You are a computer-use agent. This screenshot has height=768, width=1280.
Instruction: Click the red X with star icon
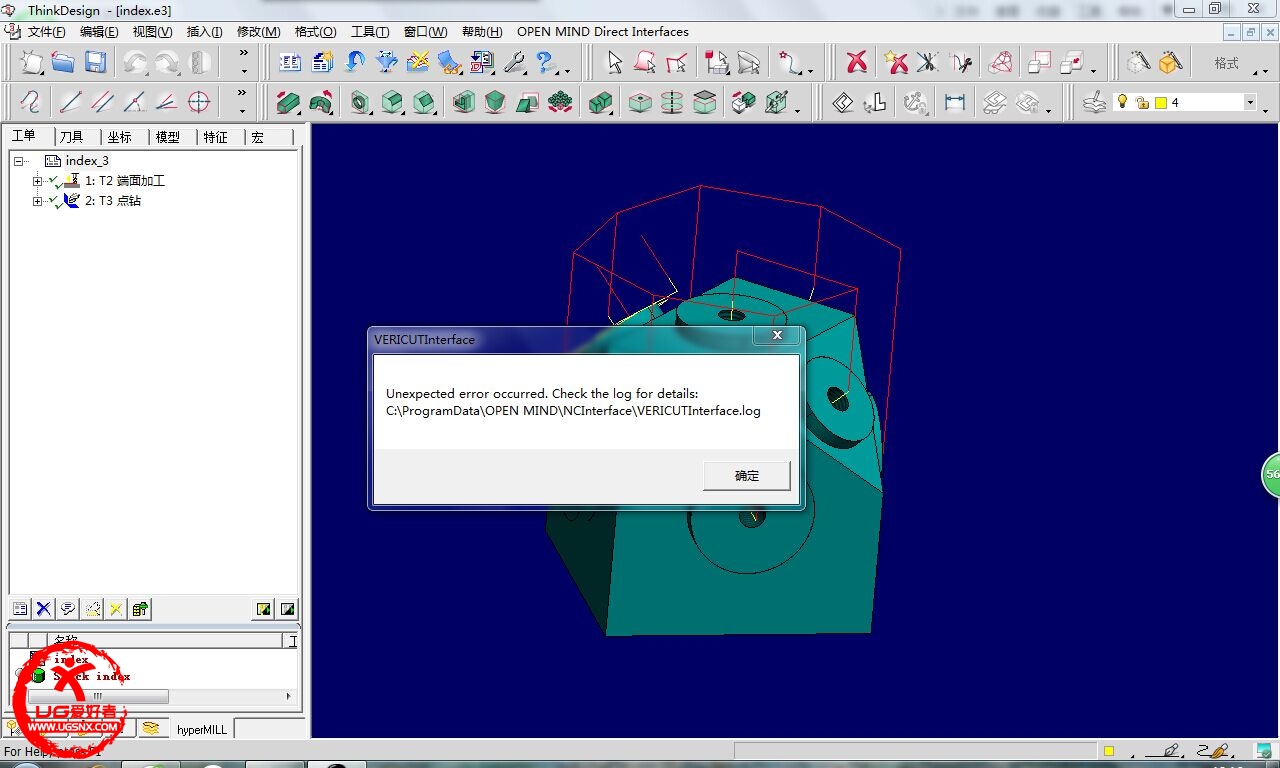tap(895, 63)
